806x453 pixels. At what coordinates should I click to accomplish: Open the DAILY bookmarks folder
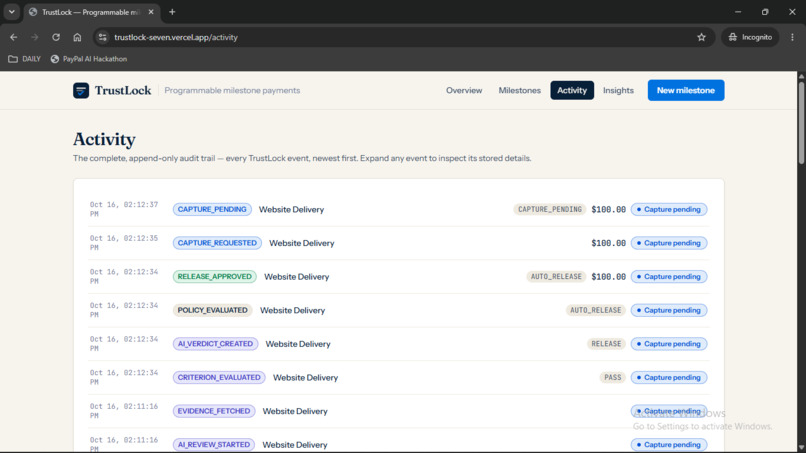(25, 59)
